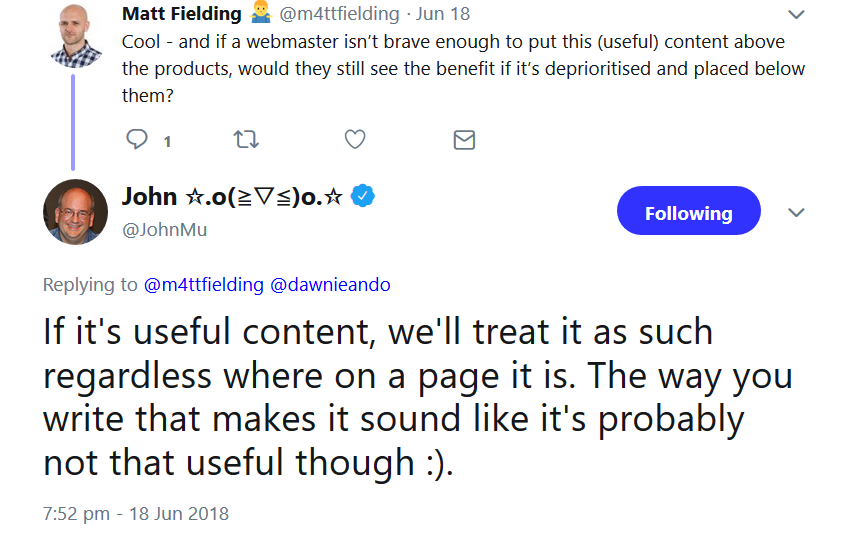Toggle the Following button
Image resolution: width=851 pixels, height=535 pixels.
pos(688,213)
